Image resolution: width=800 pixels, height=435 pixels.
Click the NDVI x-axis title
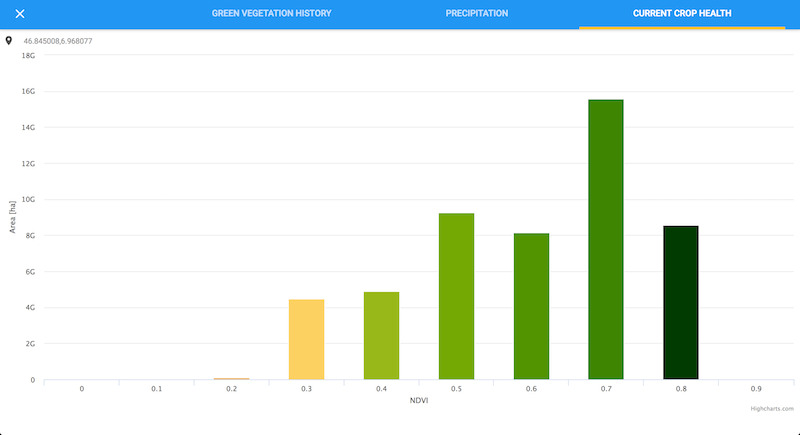point(419,401)
